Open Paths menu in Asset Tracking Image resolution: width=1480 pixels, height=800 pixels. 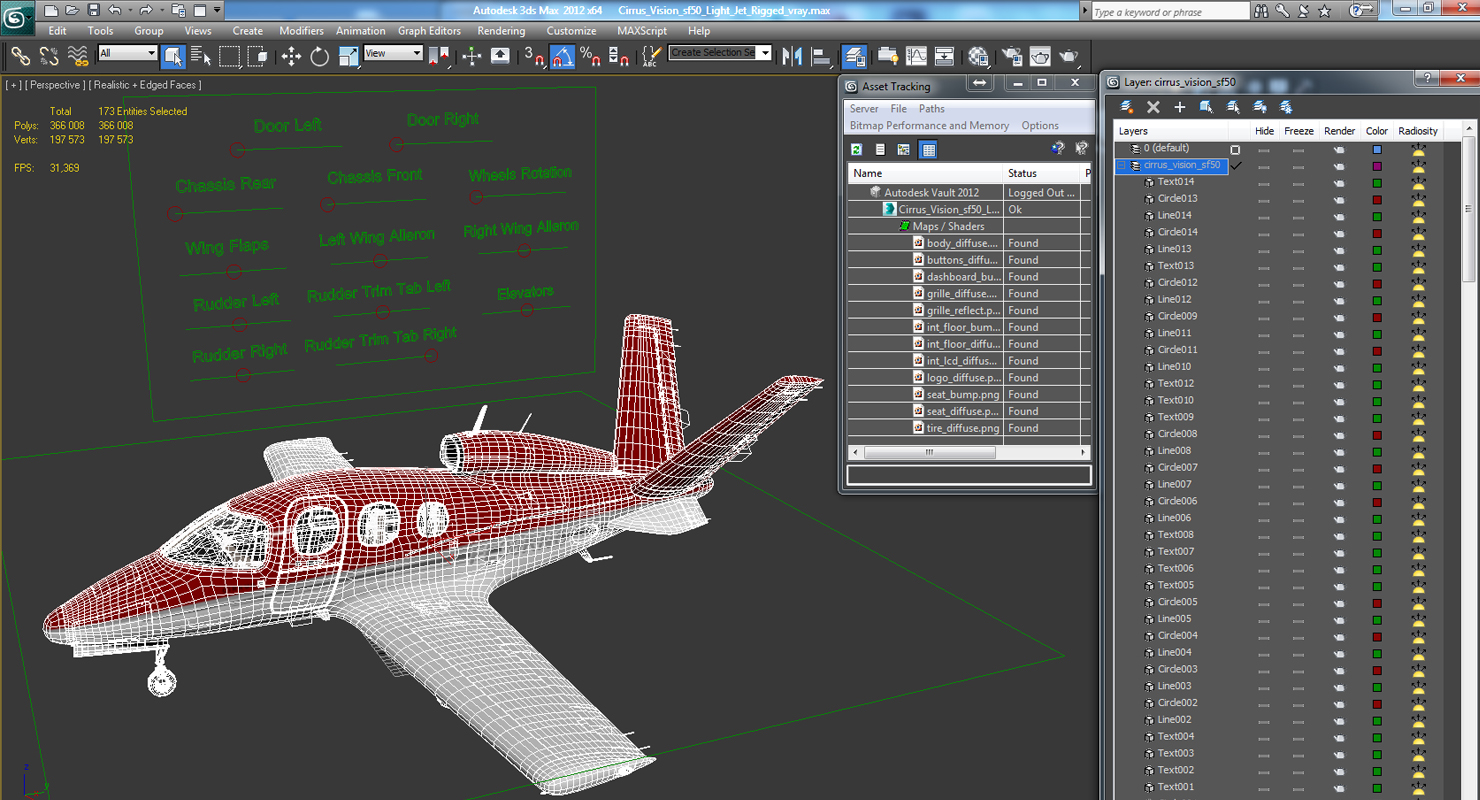click(932, 109)
